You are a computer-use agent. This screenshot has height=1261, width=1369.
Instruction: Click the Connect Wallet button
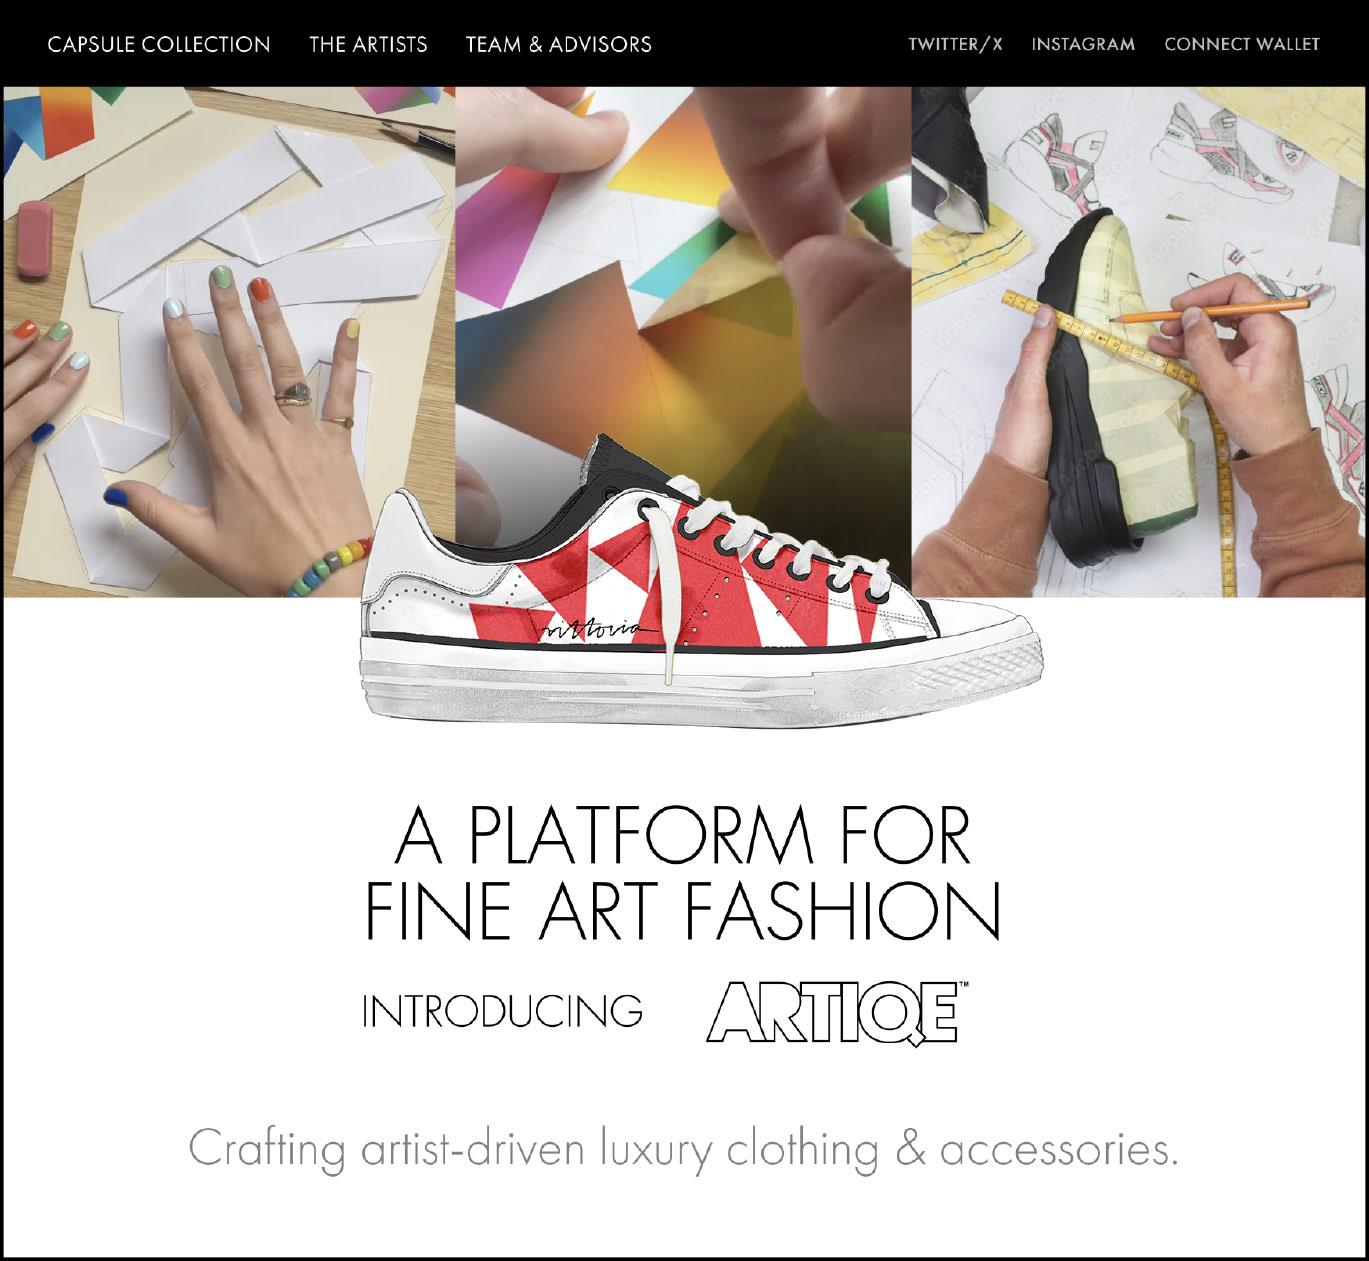[1242, 44]
